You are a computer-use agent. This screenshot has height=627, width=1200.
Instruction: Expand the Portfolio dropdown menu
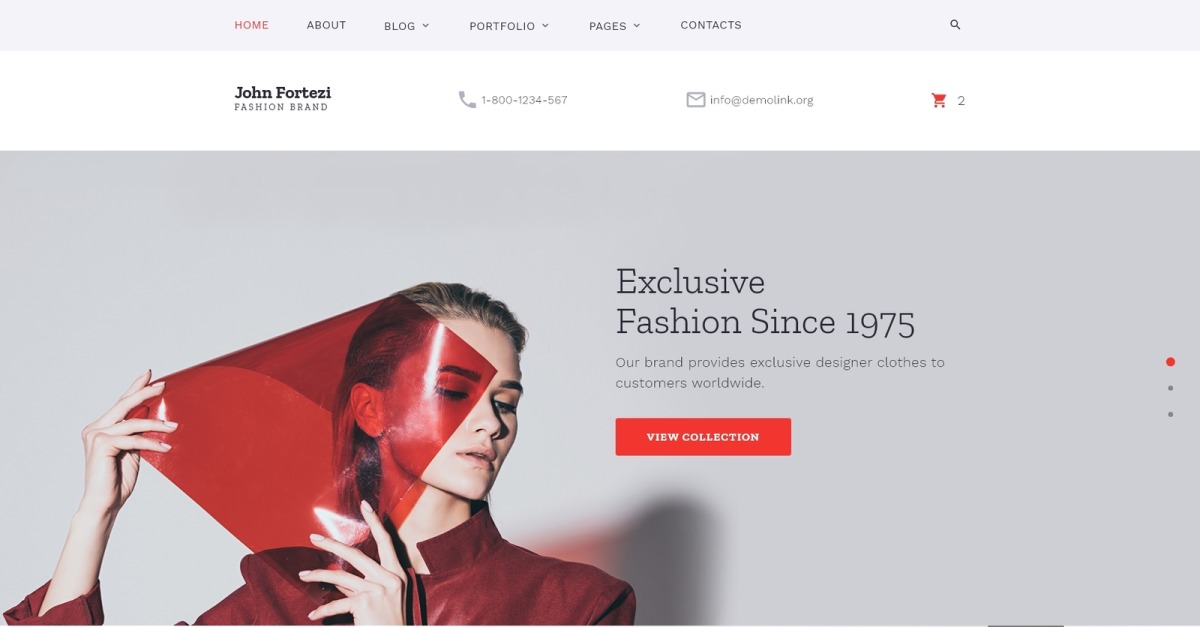click(509, 26)
